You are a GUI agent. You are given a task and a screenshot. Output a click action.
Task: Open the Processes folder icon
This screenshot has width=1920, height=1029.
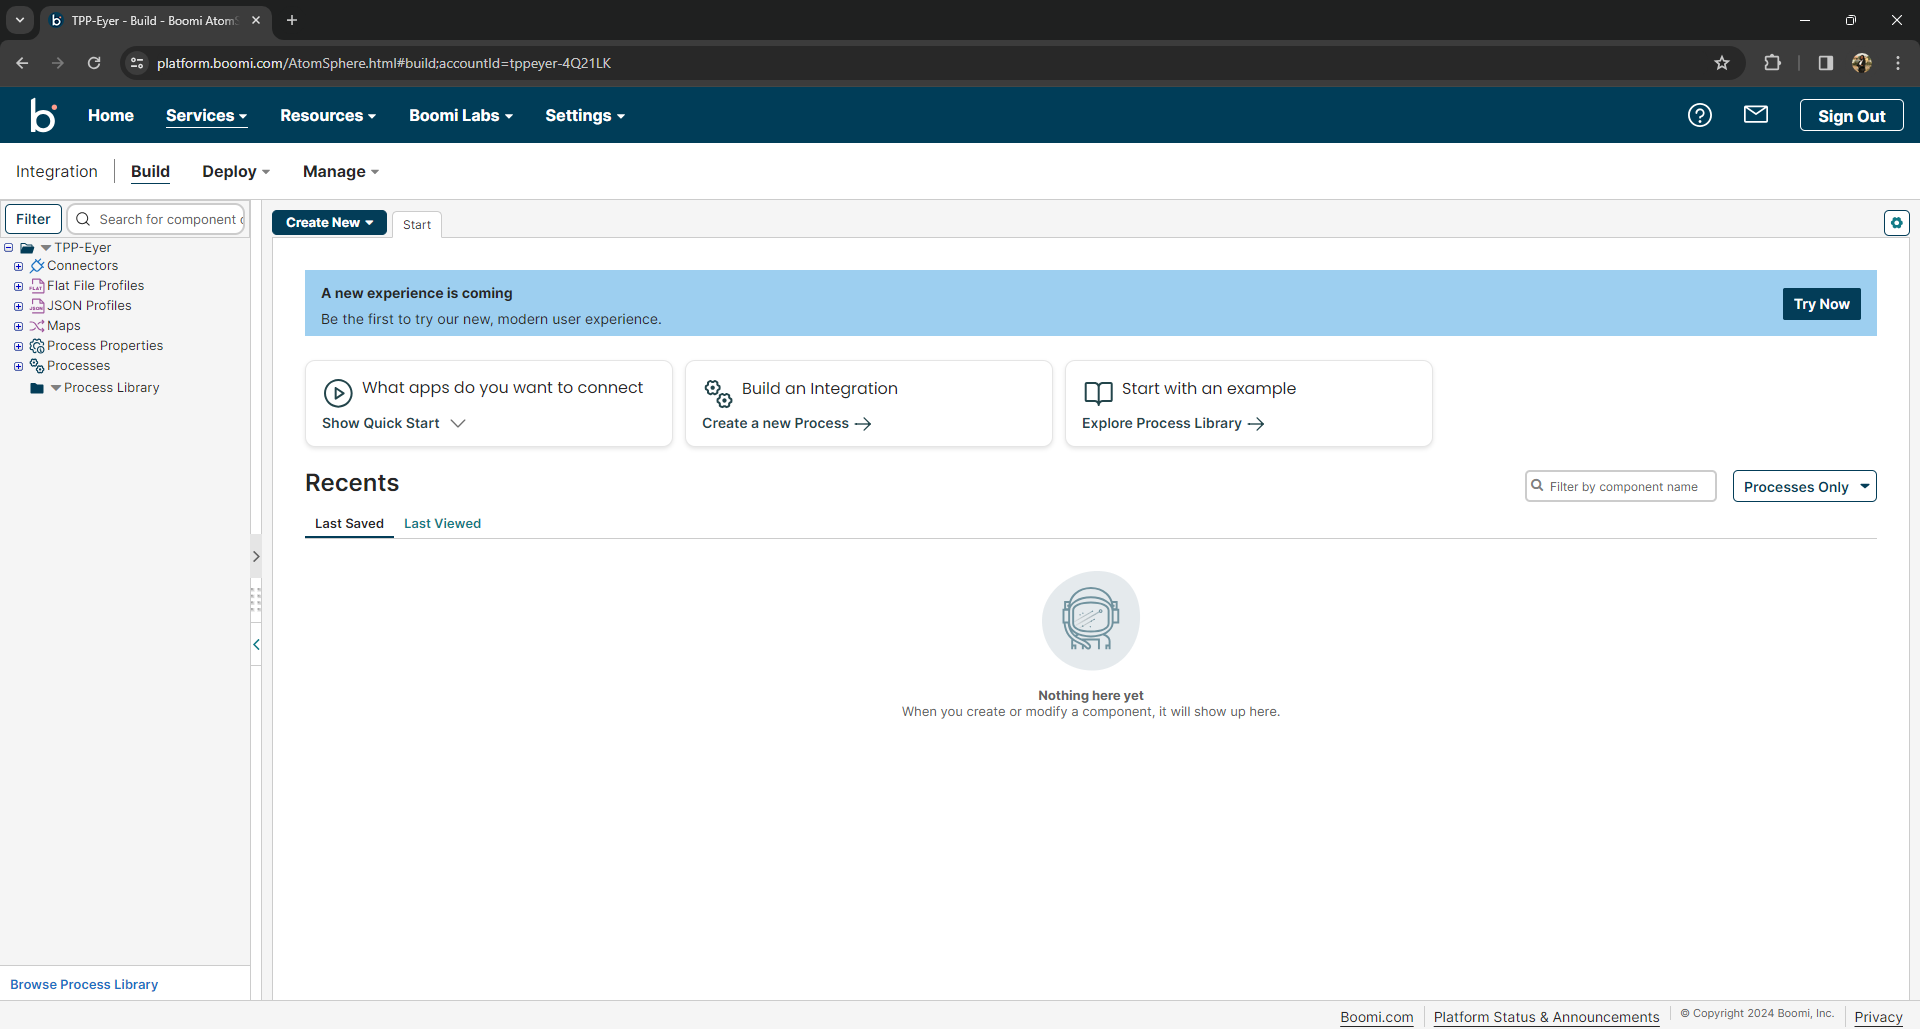pyautogui.click(x=37, y=365)
